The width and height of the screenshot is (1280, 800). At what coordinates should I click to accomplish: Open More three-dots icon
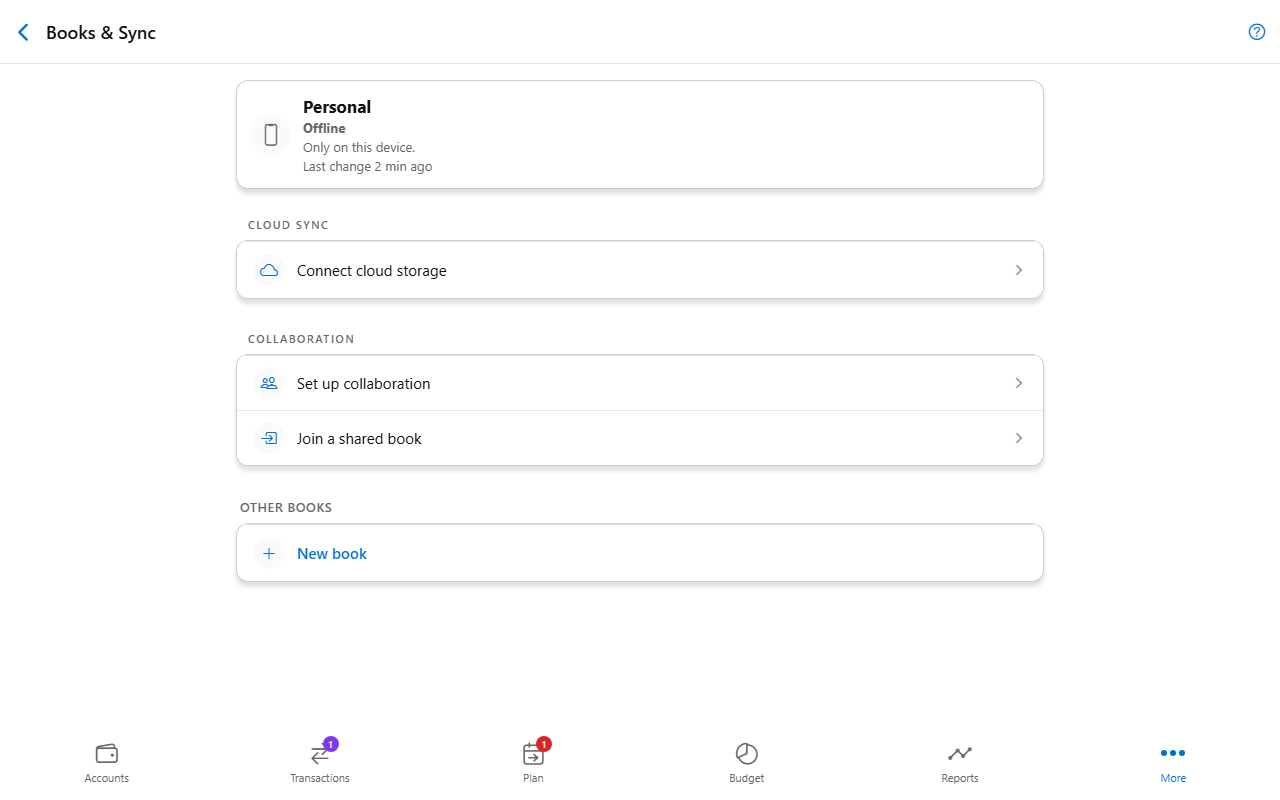[x=1173, y=753]
